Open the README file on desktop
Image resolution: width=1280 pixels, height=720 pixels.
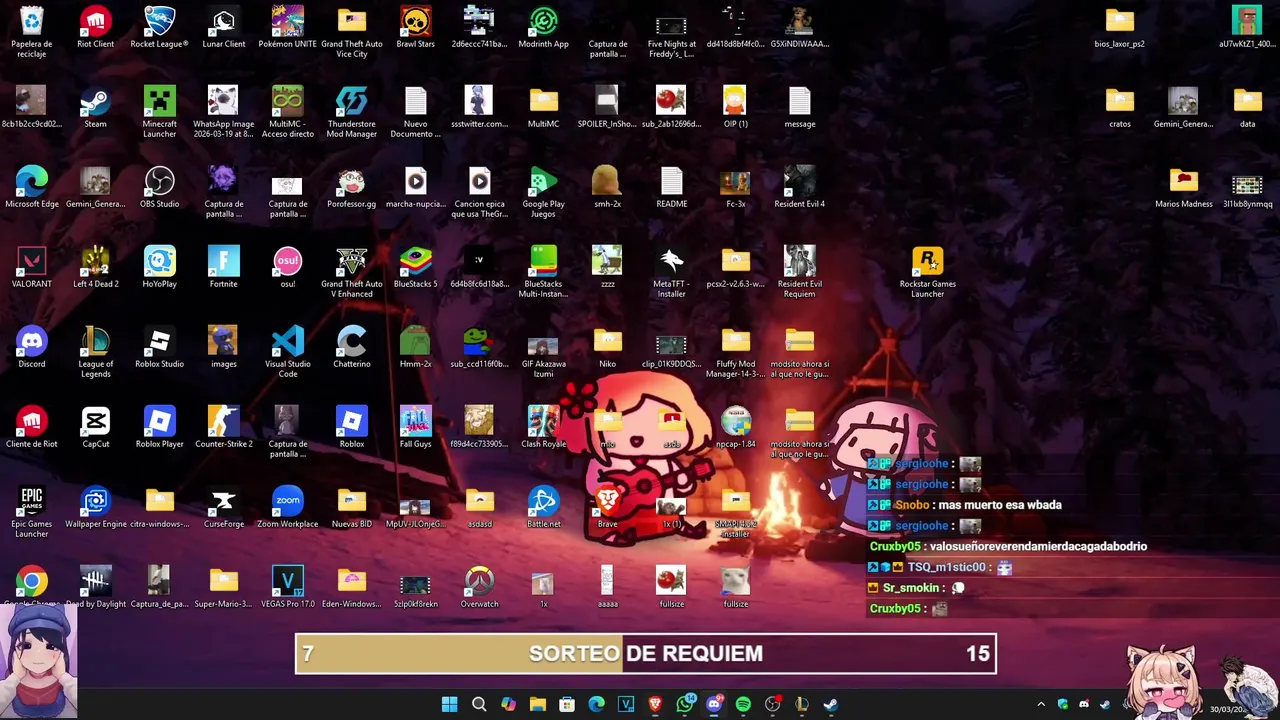[x=671, y=188]
